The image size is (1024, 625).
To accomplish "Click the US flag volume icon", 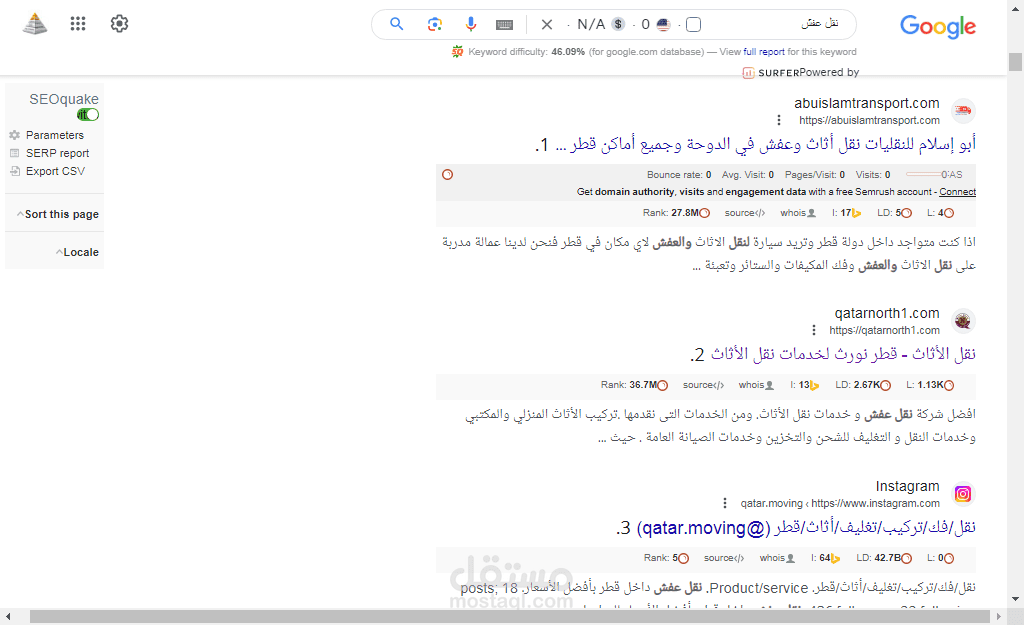I will [664, 25].
